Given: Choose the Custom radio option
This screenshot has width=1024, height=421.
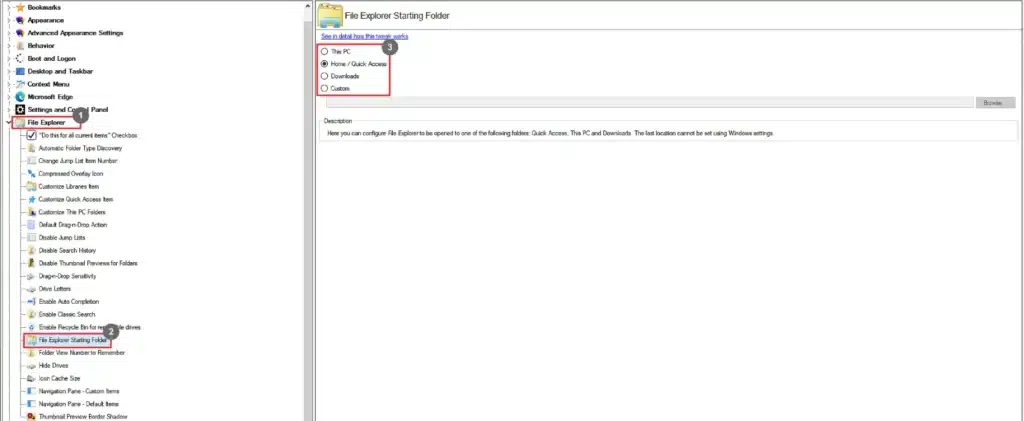Looking at the screenshot, I should pyautogui.click(x=325, y=88).
